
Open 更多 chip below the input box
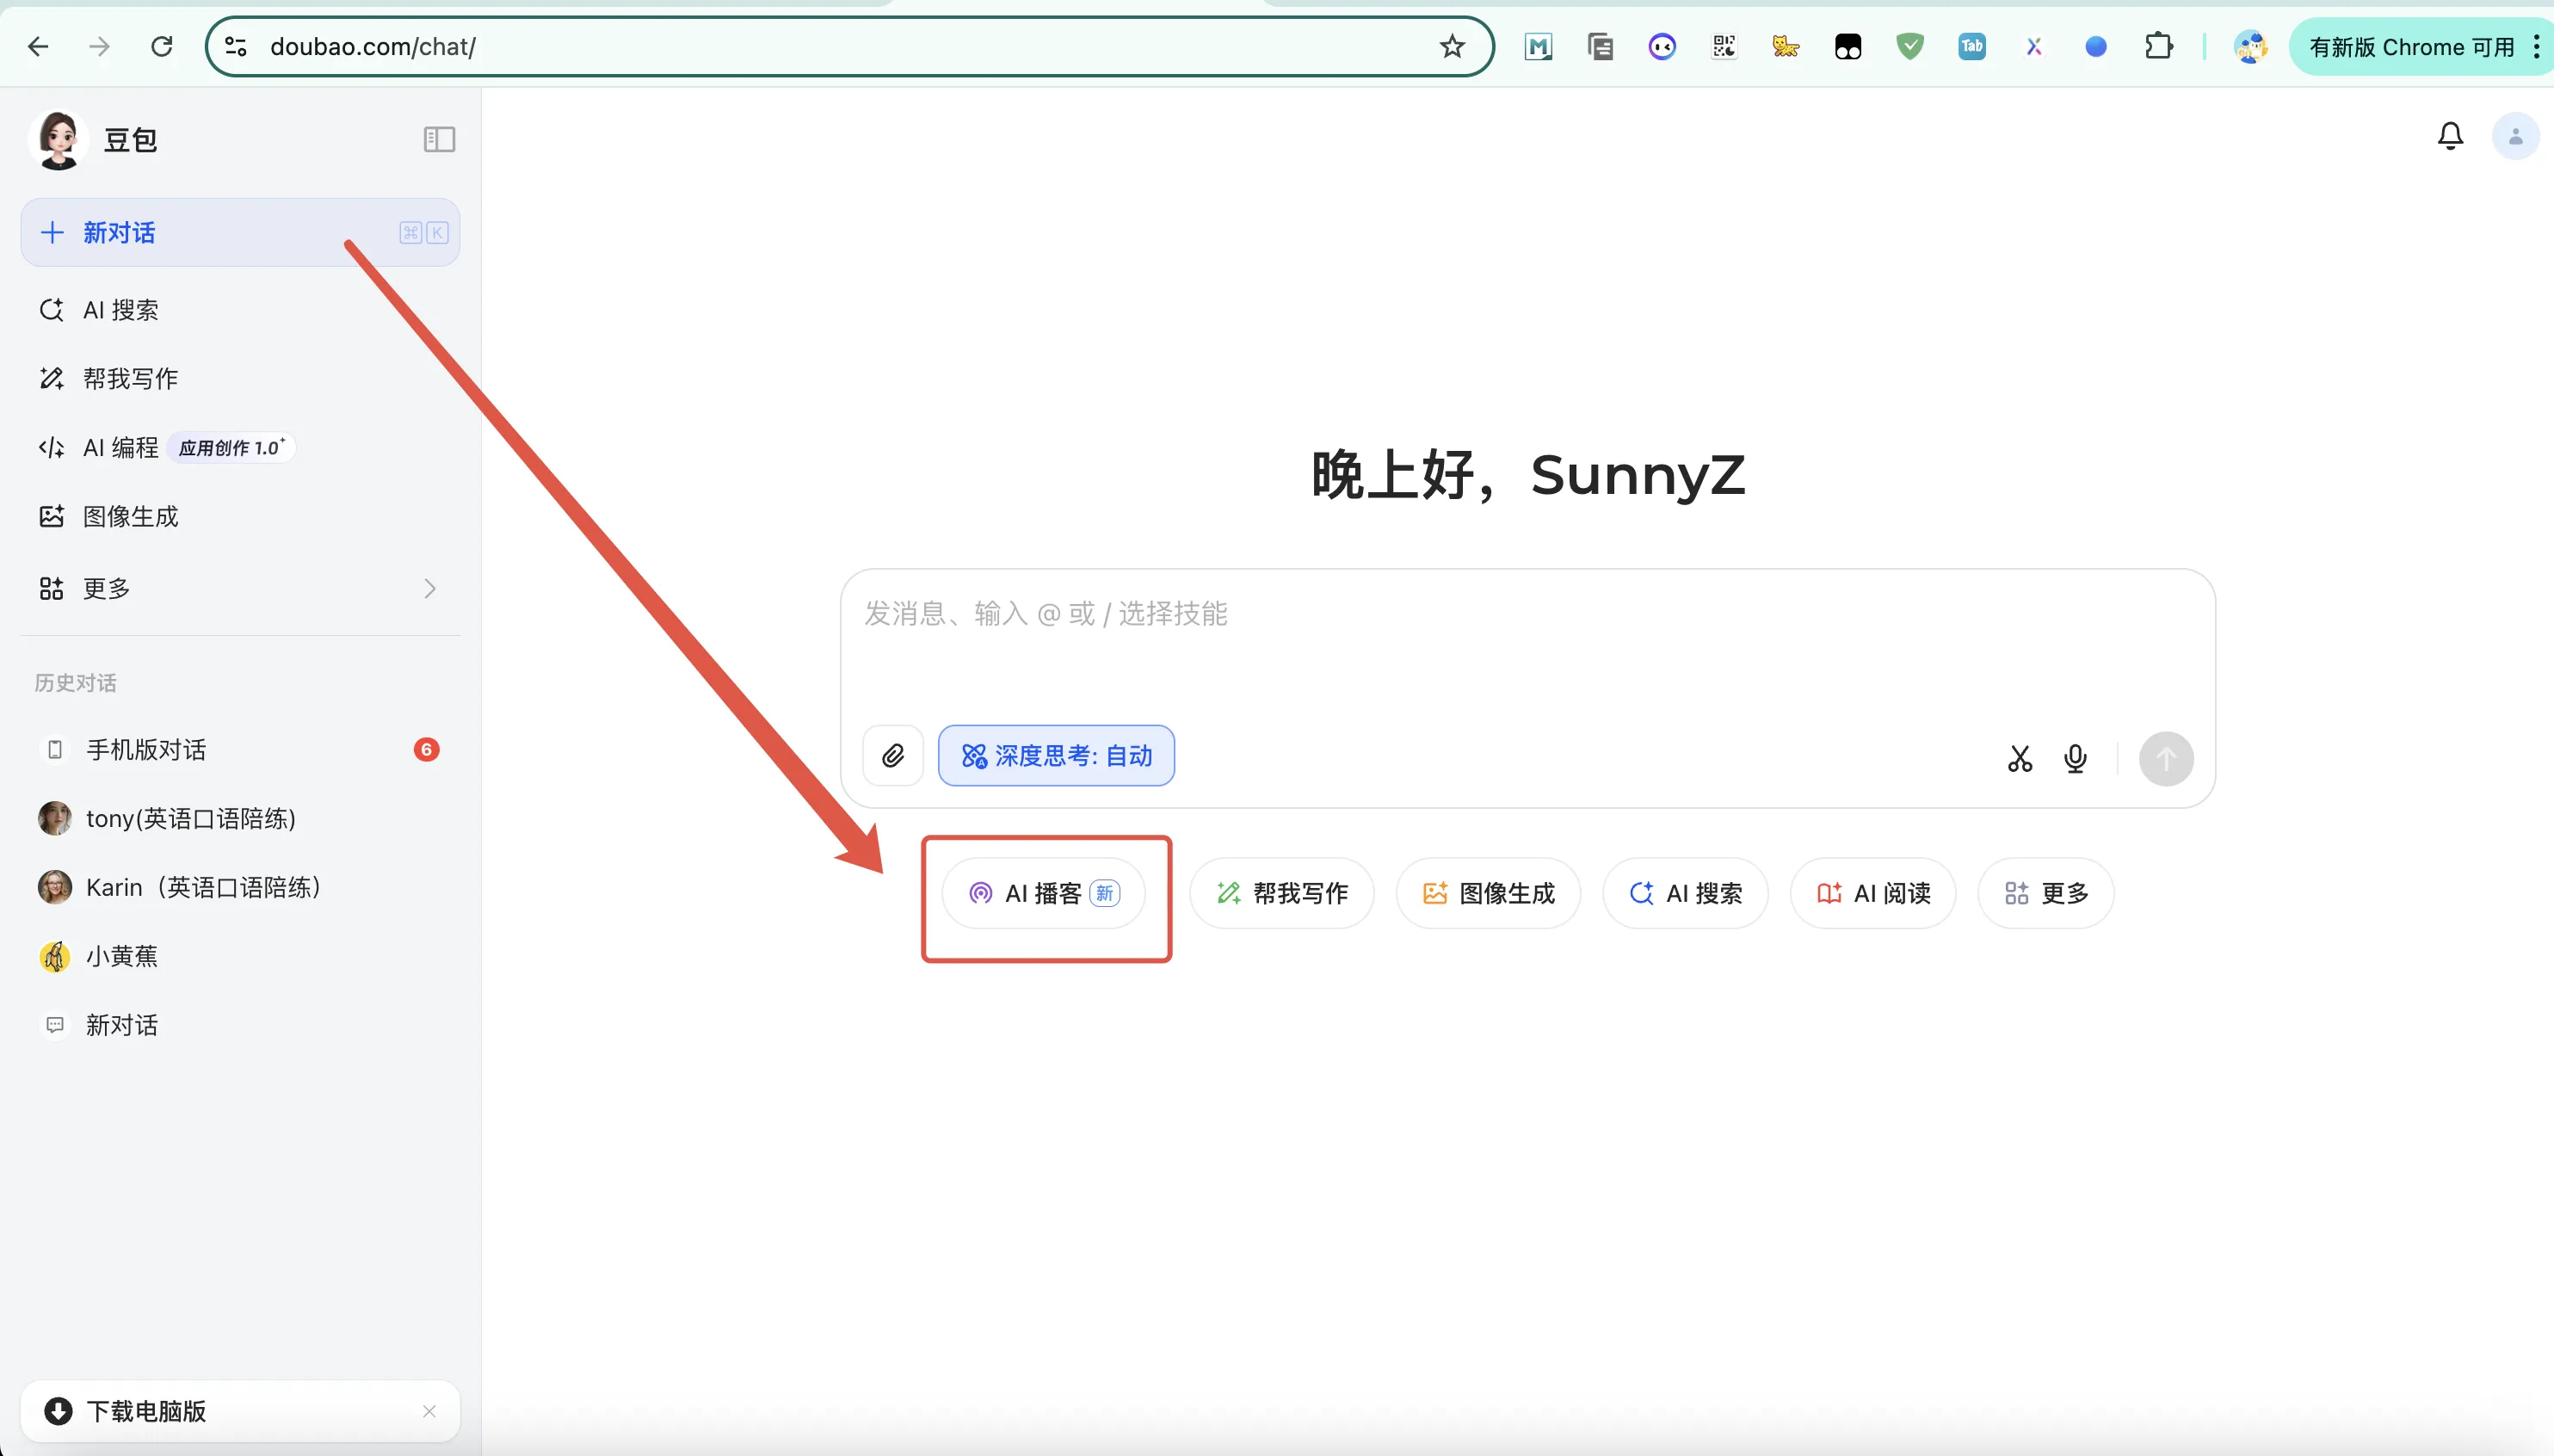(x=2046, y=893)
